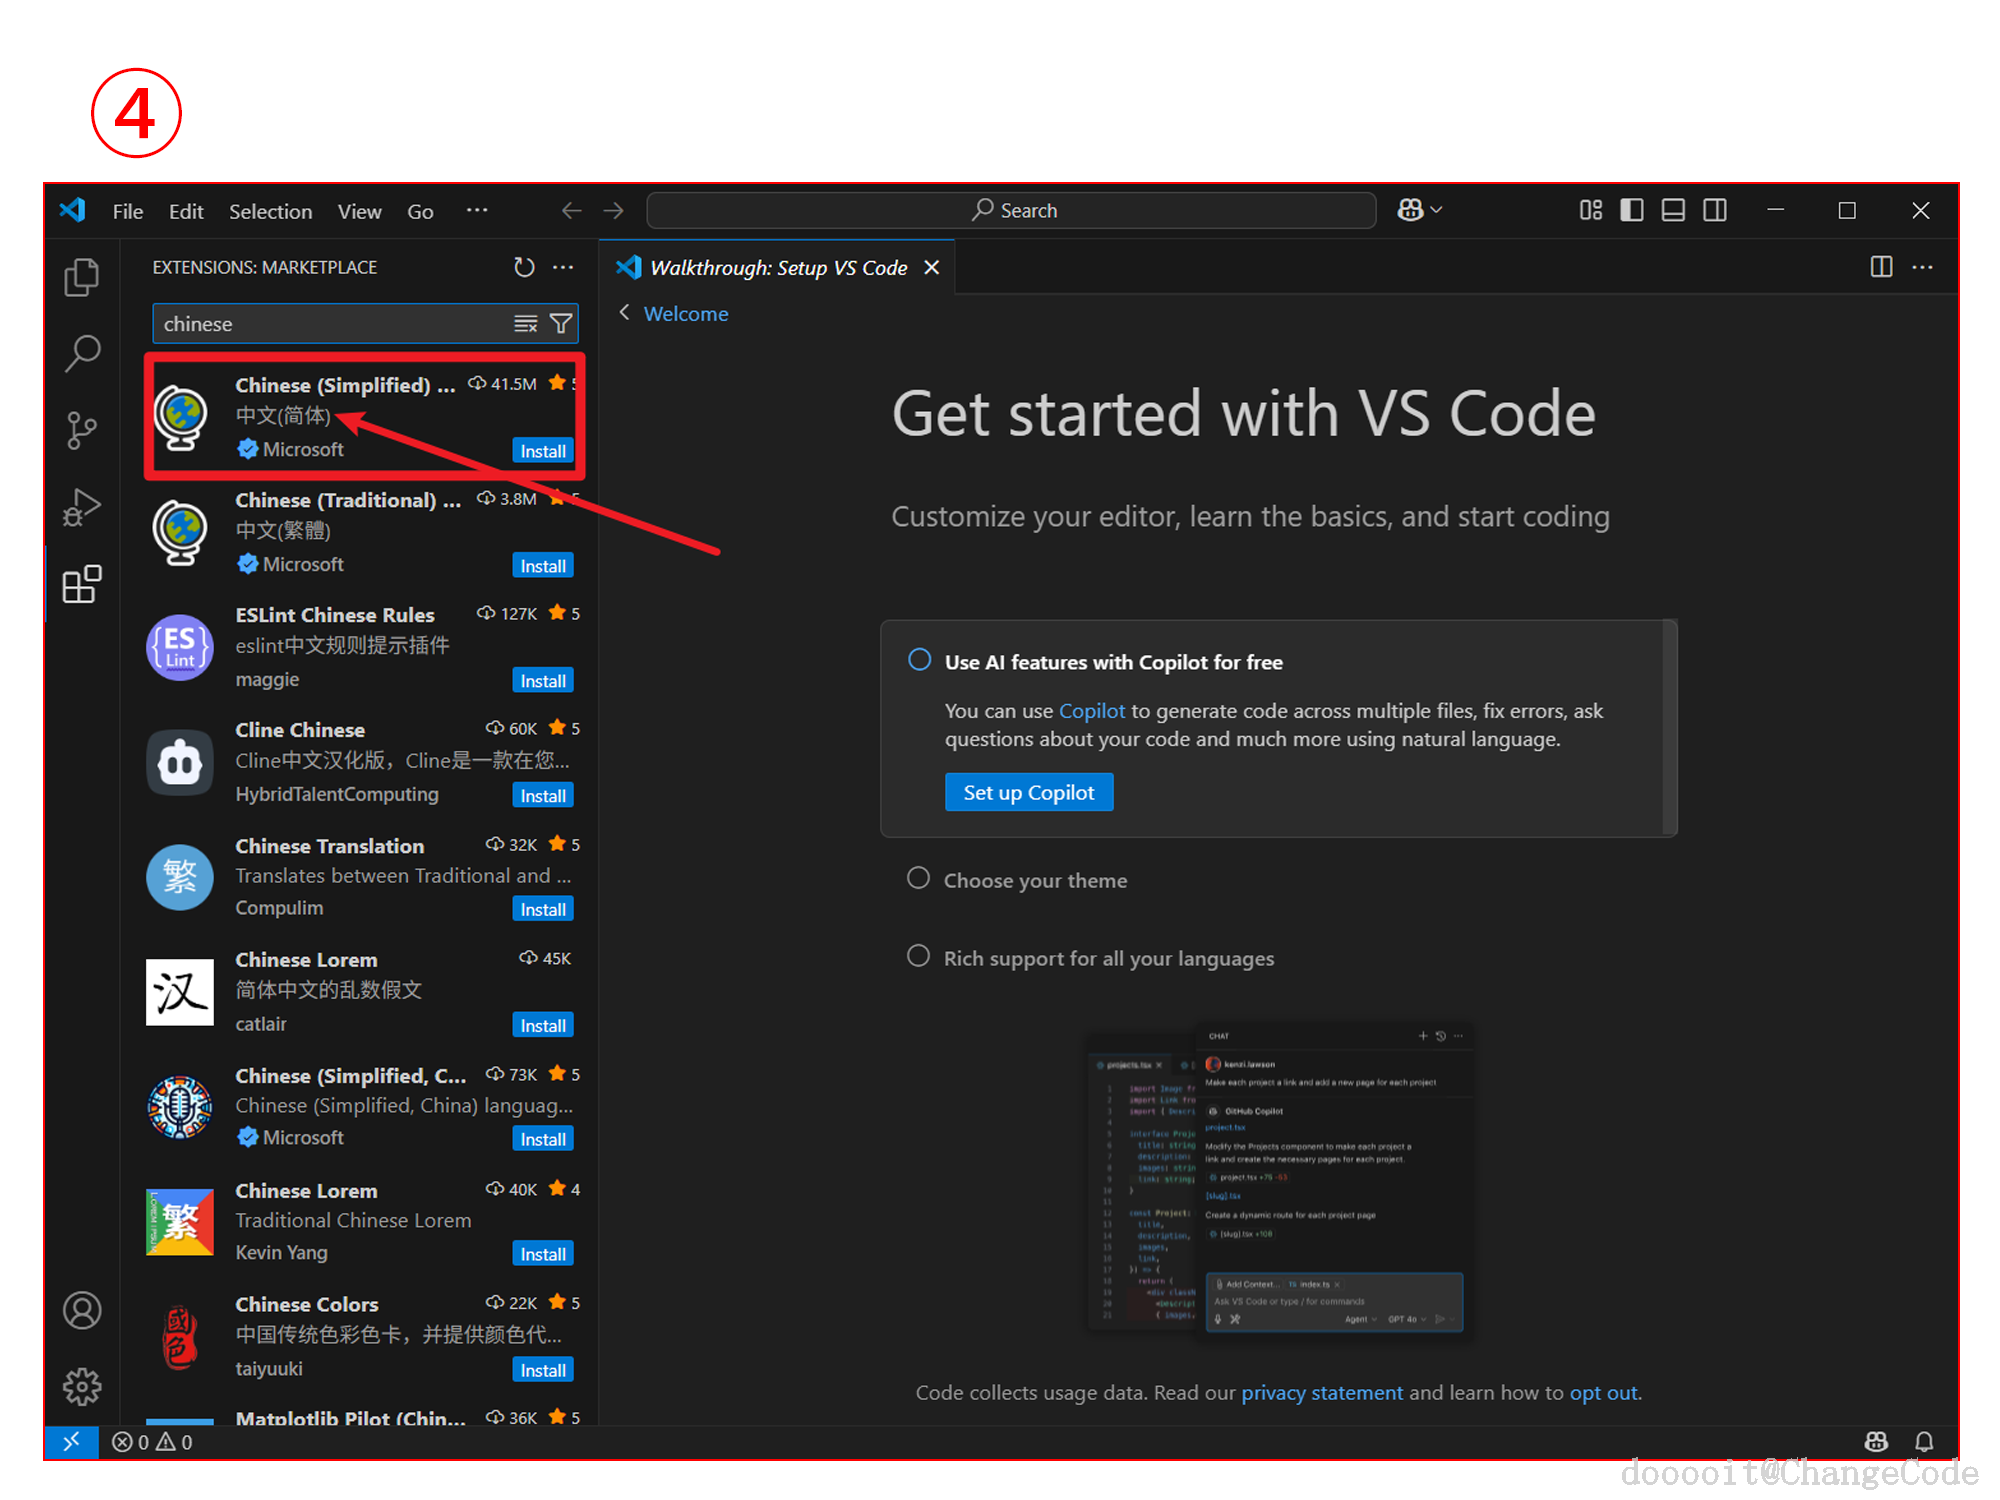Open the Source Control view

click(82, 430)
